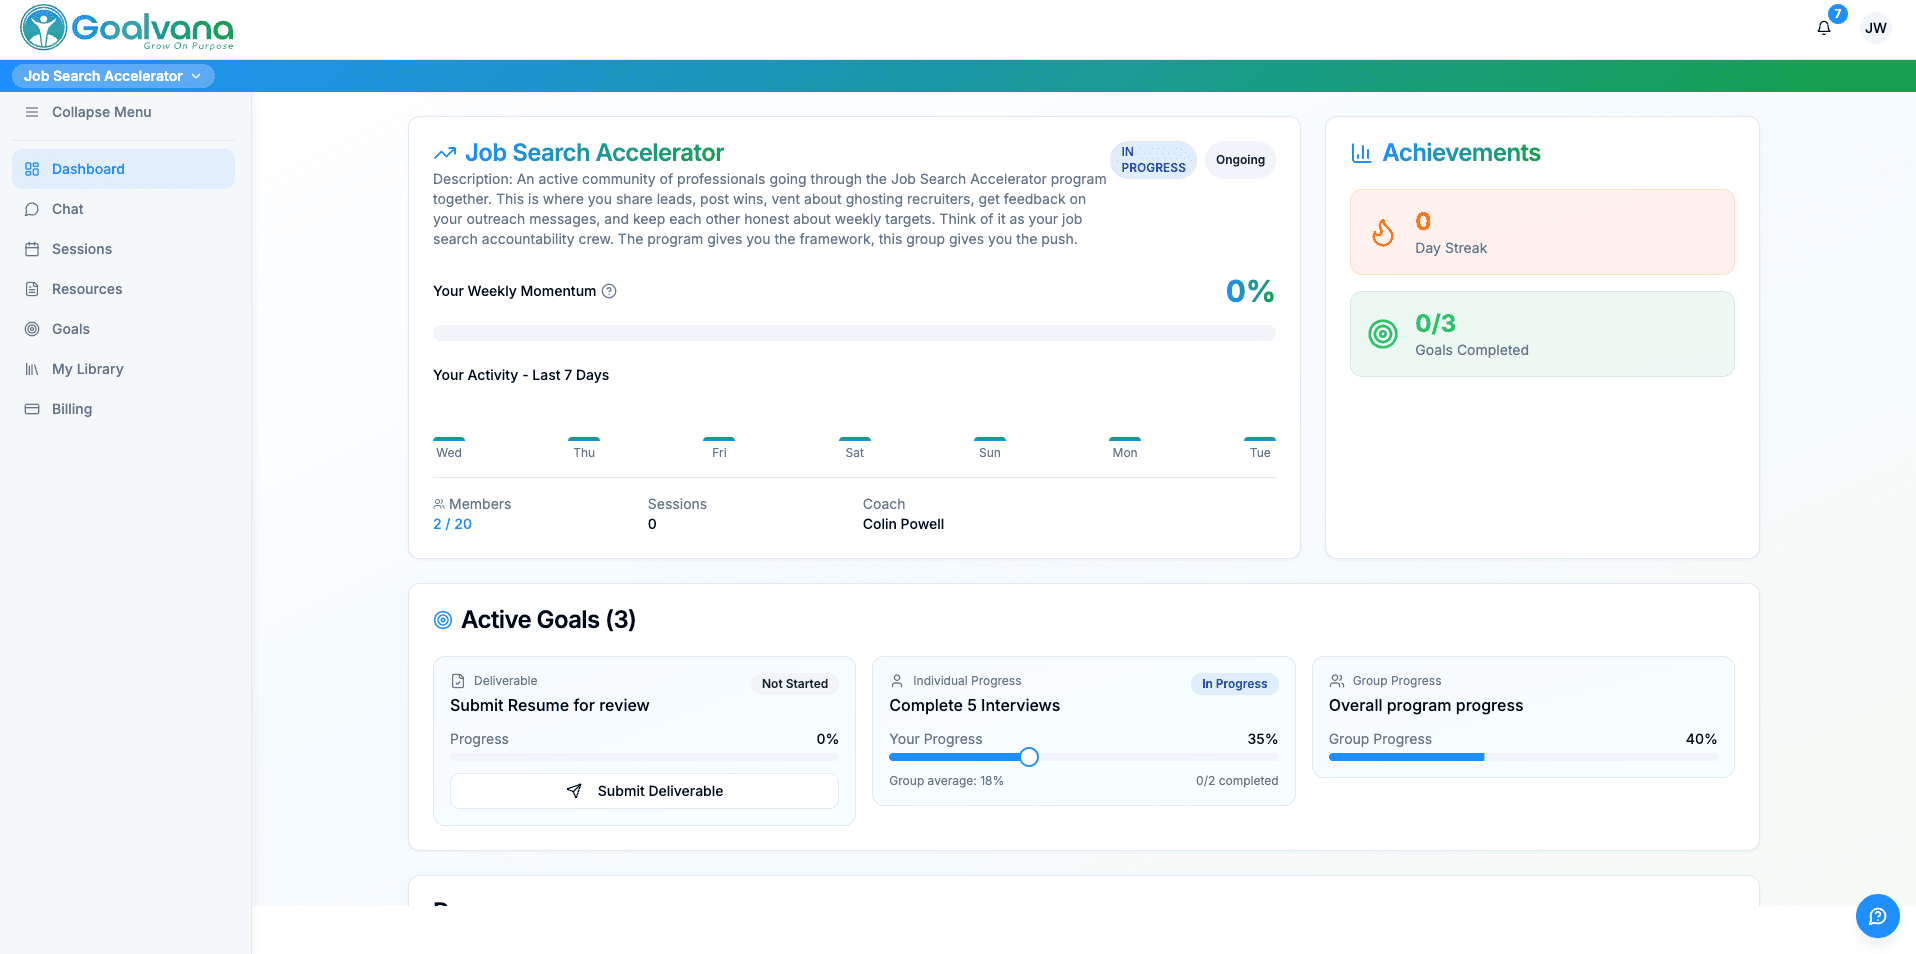Image resolution: width=1916 pixels, height=954 pixels.
Task: Select Goals in the sidebar
Action: (71, 329)
